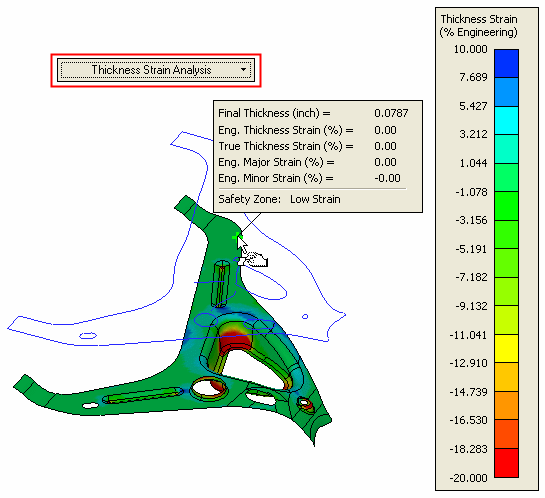Click the orange -14.739 legend color band
This screenshot has height=498, width=545.
[506, 406]
